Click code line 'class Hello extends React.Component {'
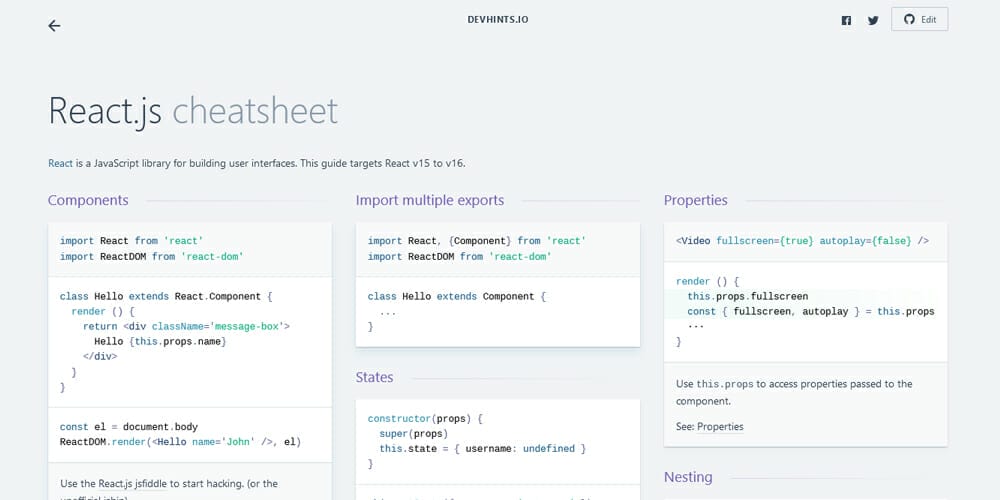 [166, 297]
